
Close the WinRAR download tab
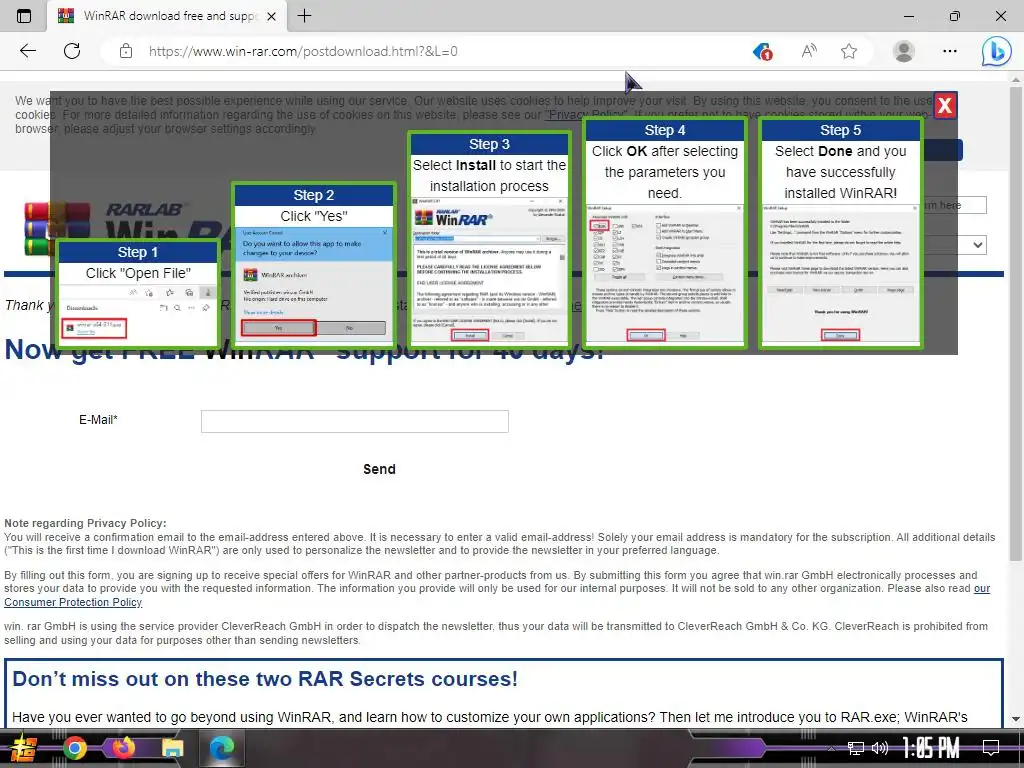coord(272,16)
